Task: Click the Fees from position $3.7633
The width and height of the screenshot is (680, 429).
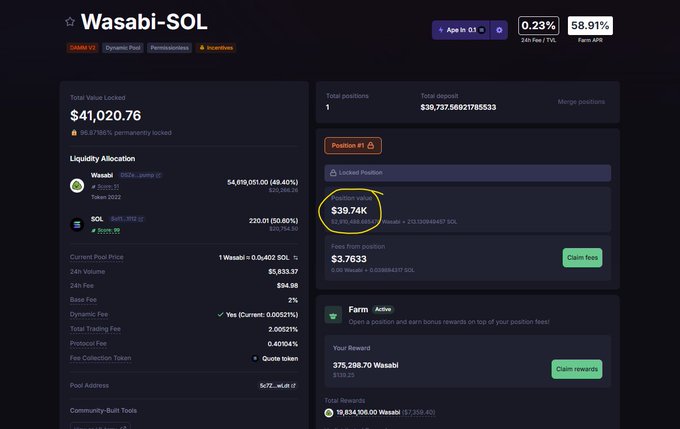Action: [349, 259]
